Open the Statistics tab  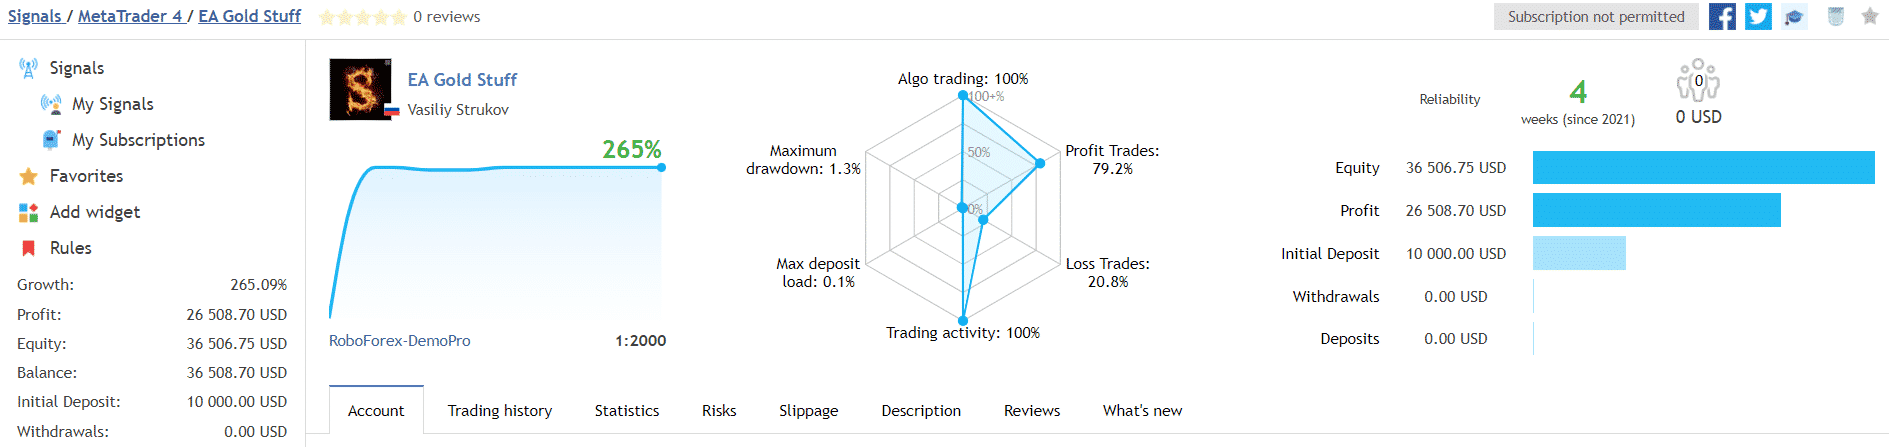click(x=627, y=410)
